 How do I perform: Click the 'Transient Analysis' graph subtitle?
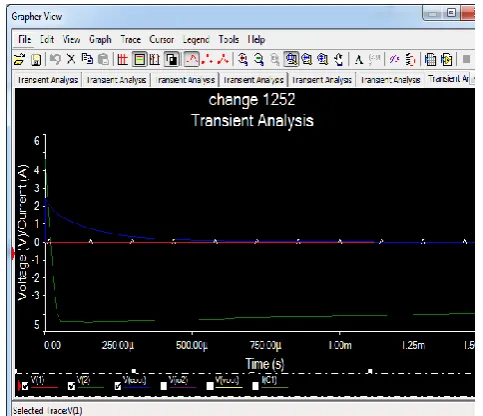tap(252, 120)
